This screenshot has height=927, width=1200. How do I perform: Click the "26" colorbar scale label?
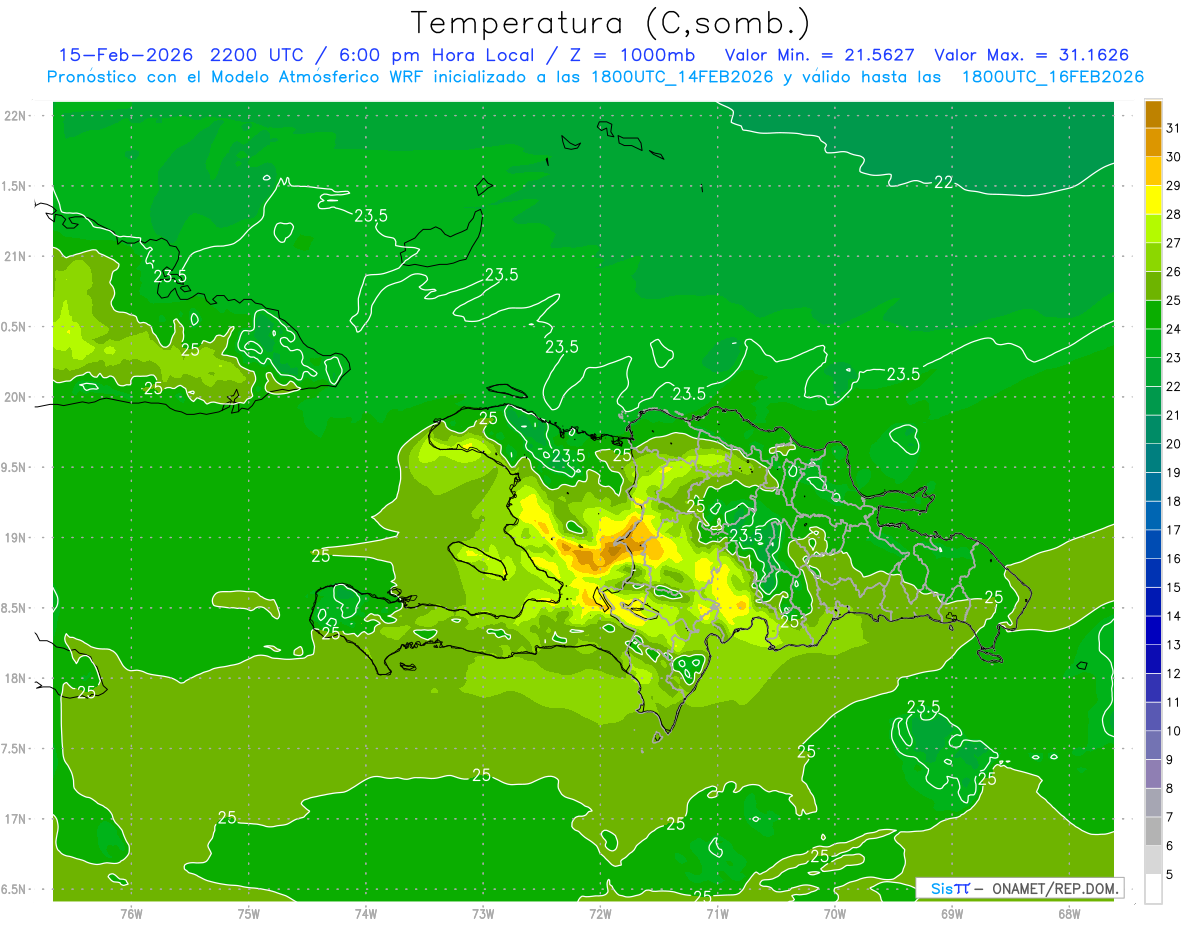1173,272
